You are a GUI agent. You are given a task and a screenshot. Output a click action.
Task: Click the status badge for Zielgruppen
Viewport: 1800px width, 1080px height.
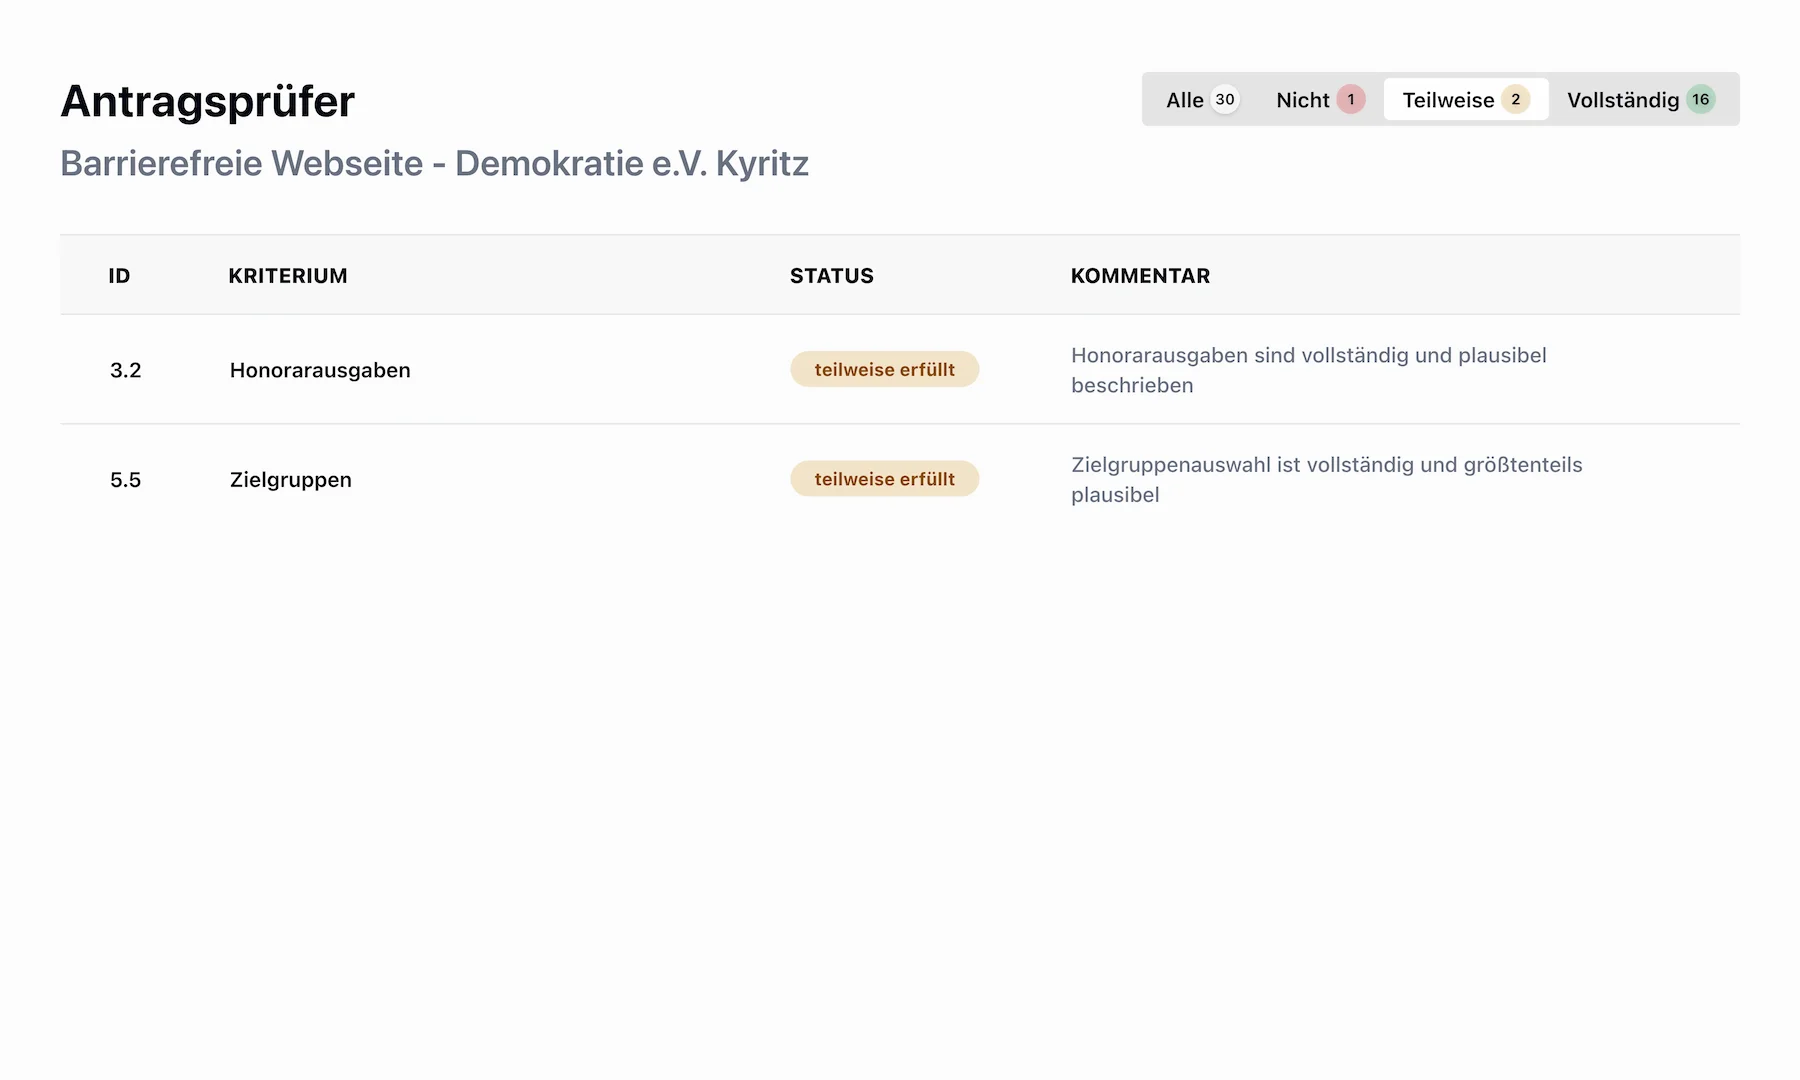[884, 479]
